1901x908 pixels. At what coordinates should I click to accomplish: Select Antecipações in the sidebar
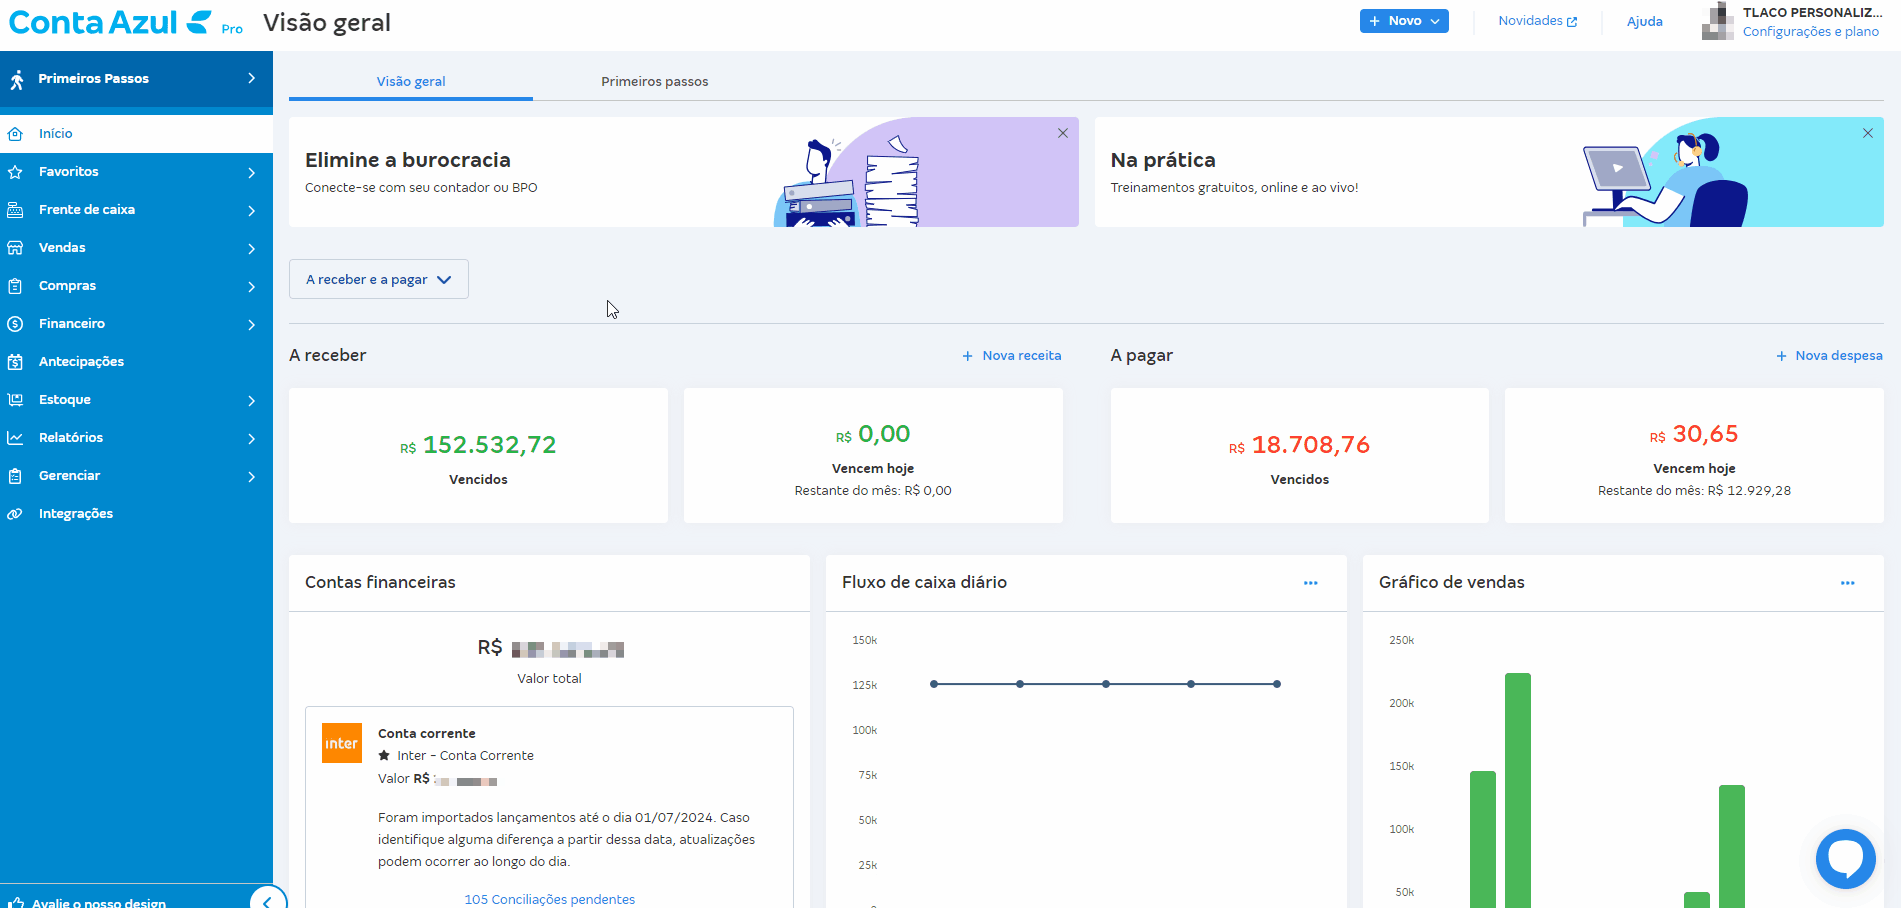point(136,362)
